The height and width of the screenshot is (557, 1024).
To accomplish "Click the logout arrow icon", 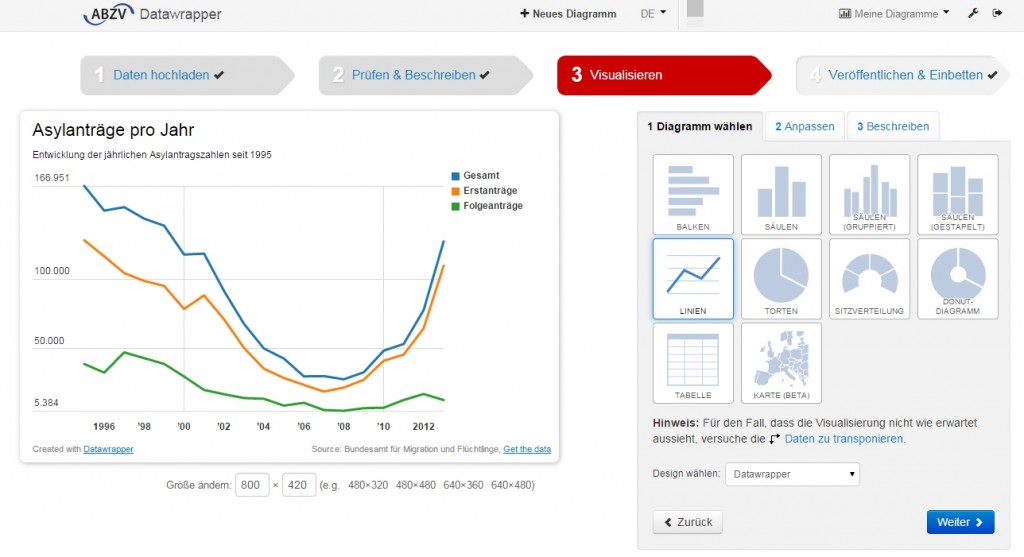I will [x=997, y=13].
